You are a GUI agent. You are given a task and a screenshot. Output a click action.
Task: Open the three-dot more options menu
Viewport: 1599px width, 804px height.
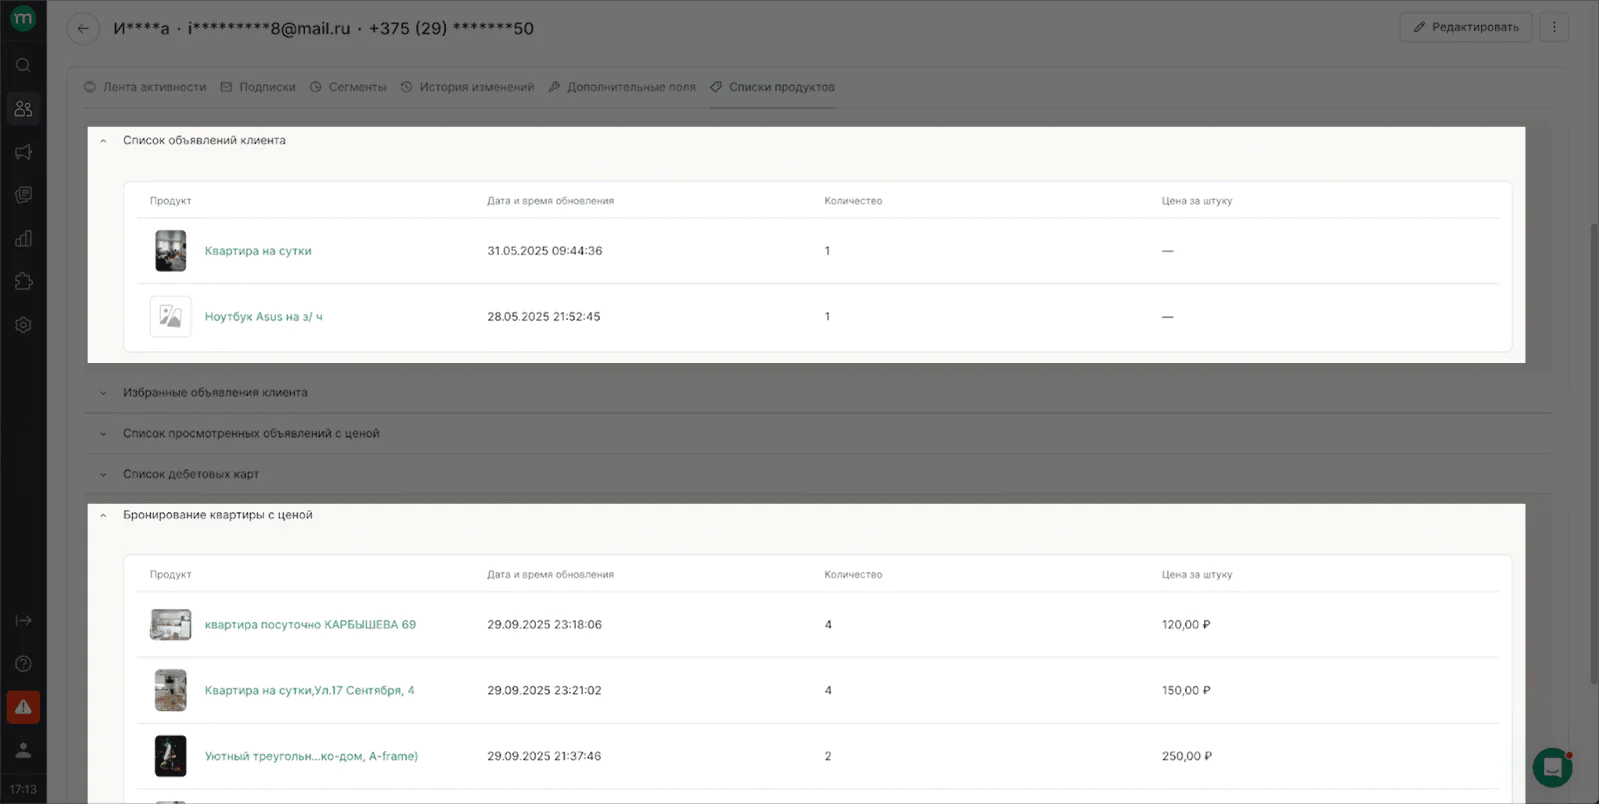click(1554, 28)
